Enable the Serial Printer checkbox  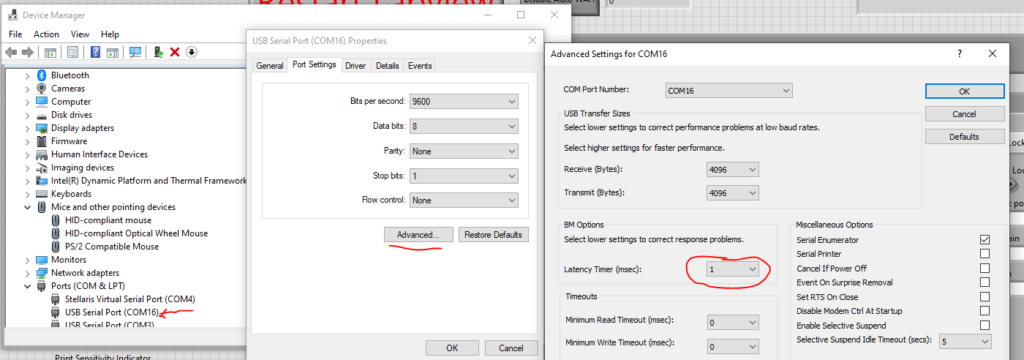point(985,254)
